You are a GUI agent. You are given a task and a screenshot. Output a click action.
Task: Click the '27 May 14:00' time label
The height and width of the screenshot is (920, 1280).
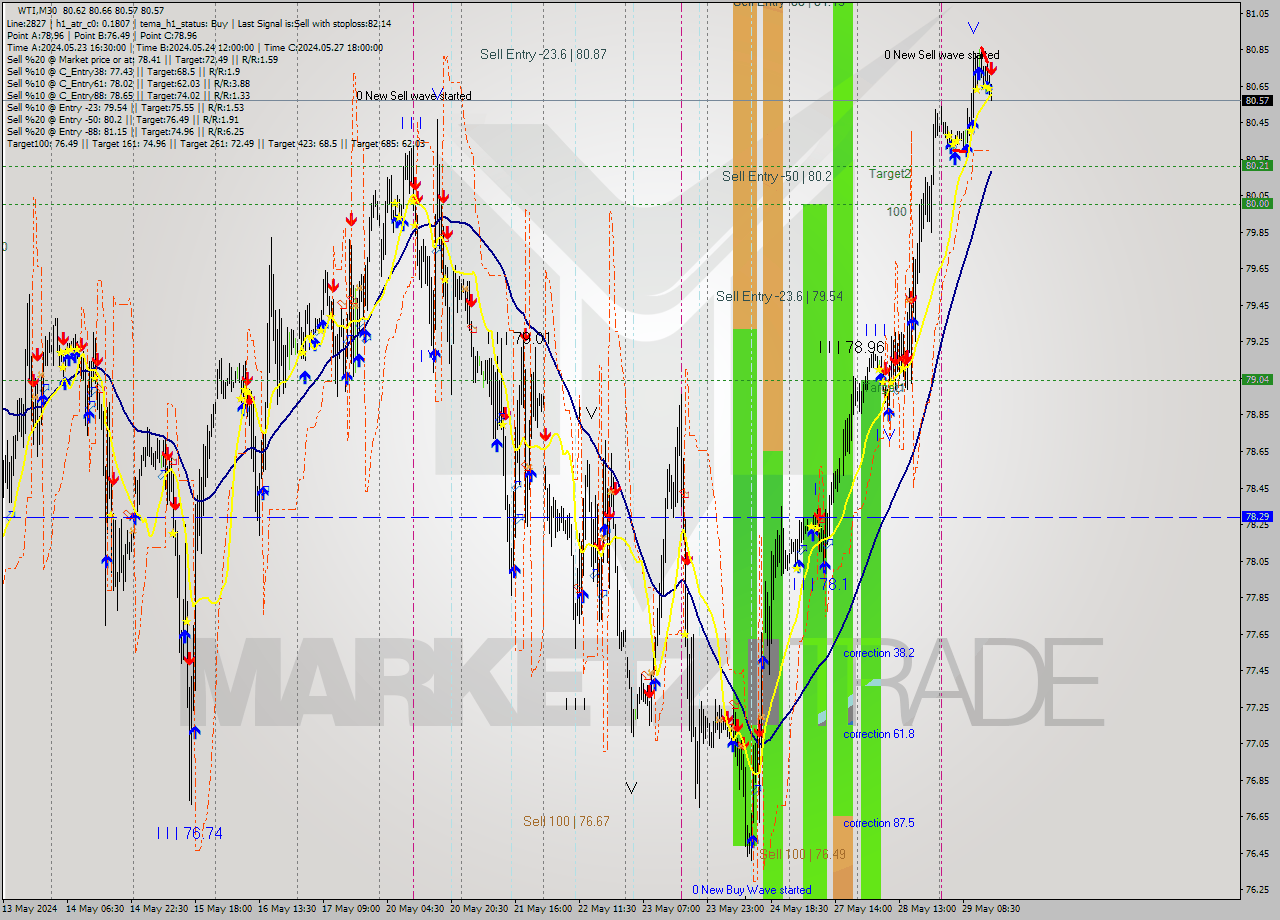pos(862,909)
